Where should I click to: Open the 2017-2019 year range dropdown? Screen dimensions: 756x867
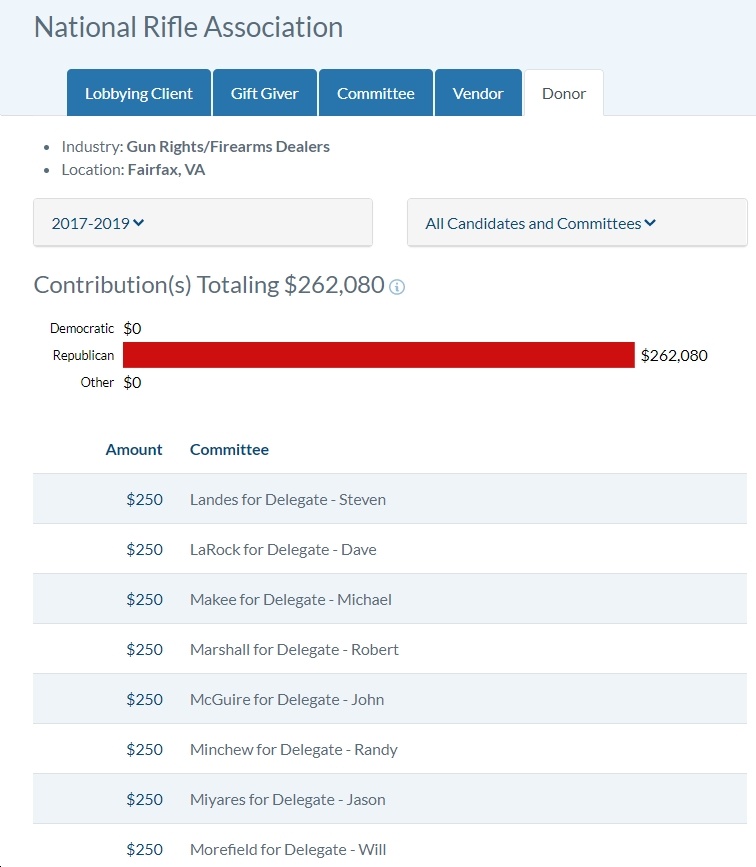(203, 223)
